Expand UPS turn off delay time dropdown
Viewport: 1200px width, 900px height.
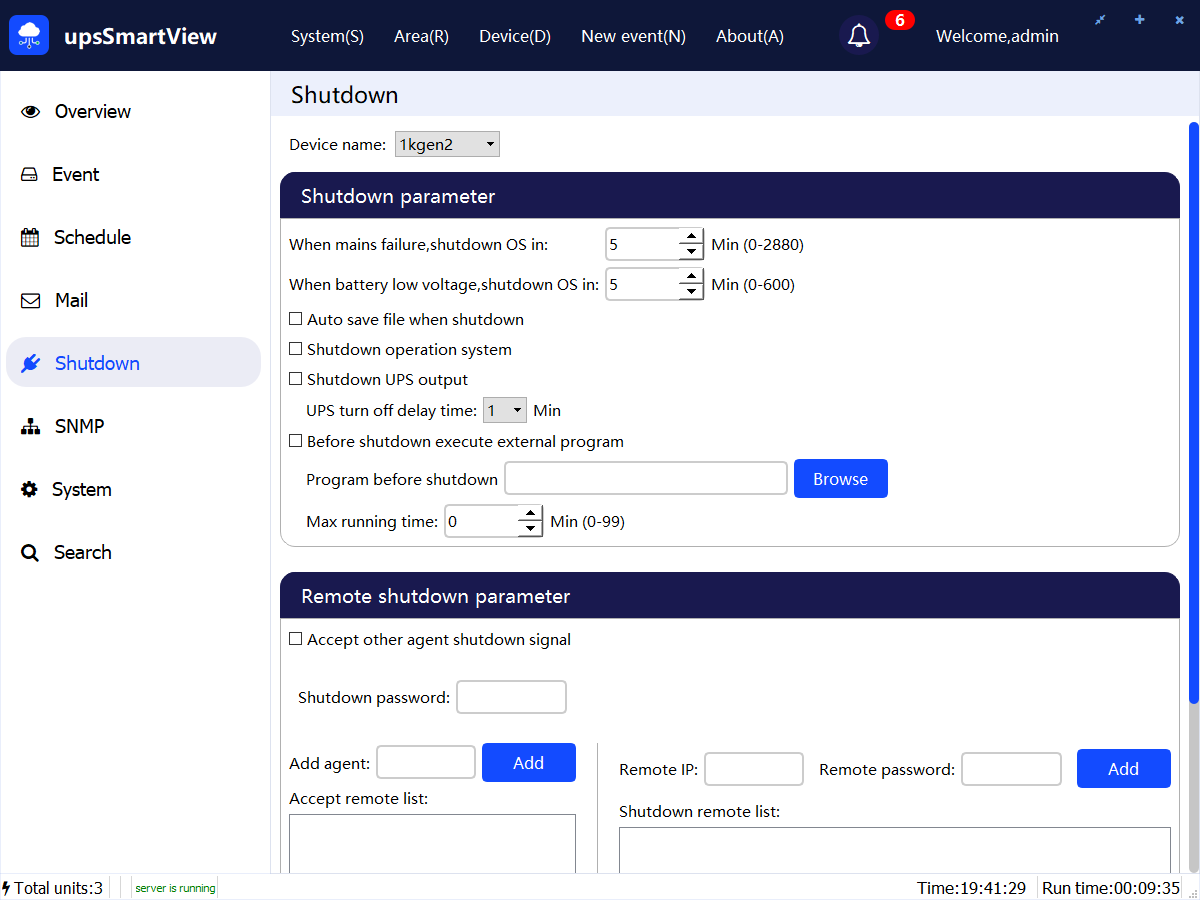[x=505, y=410]
